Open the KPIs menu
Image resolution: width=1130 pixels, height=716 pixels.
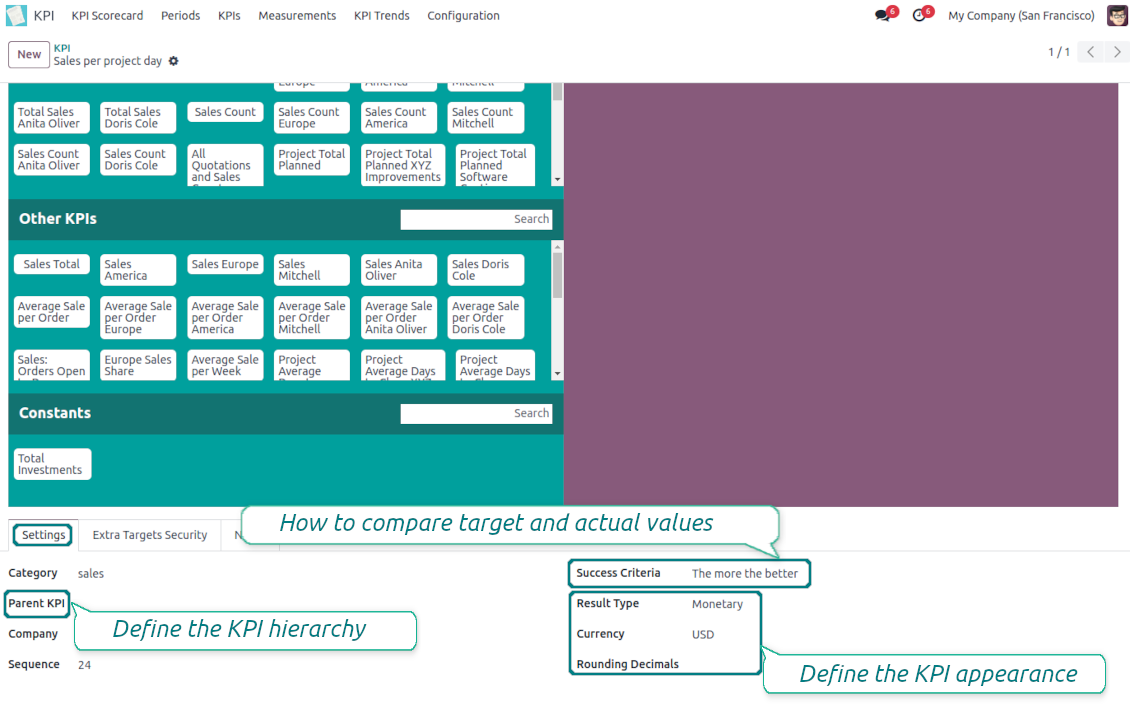point(229,15)
